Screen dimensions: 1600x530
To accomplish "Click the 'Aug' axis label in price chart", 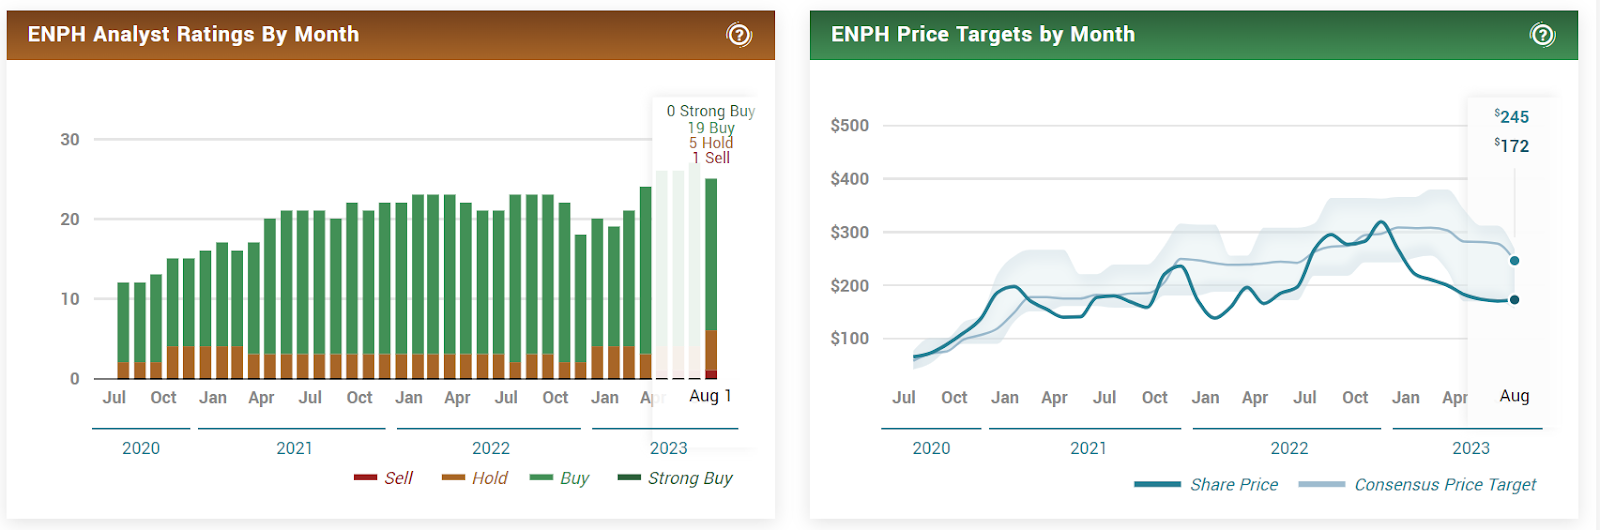I will (1514, 396).
